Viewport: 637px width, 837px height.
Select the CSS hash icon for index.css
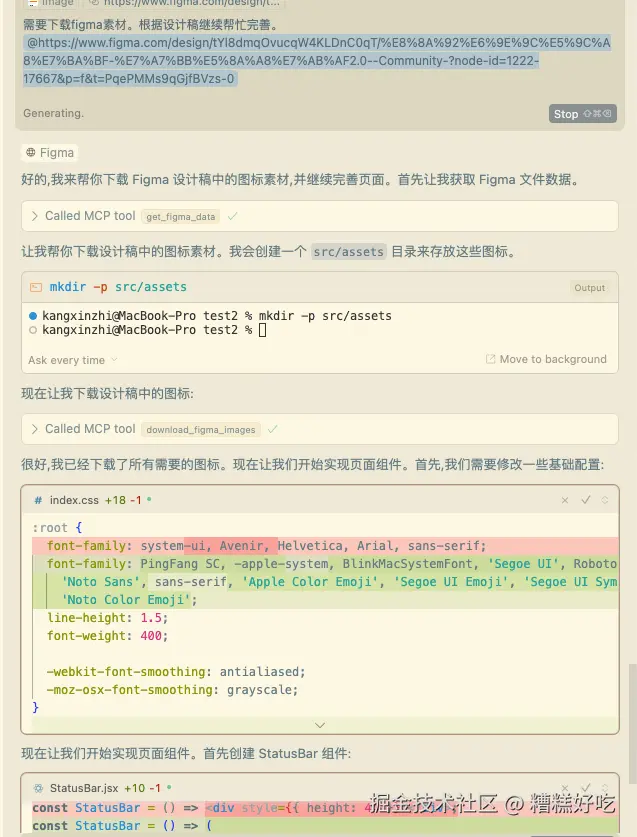(x=38, y=500)
